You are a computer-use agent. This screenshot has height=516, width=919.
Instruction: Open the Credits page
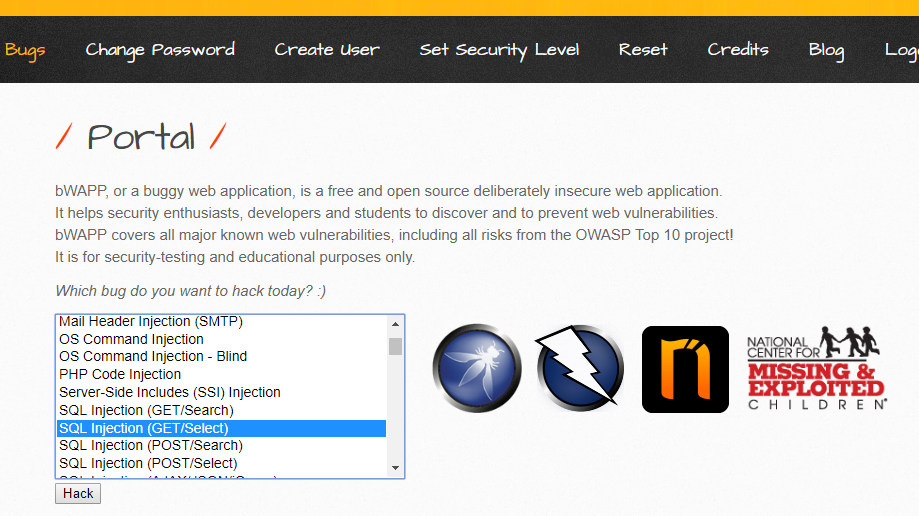click(738, 50)
